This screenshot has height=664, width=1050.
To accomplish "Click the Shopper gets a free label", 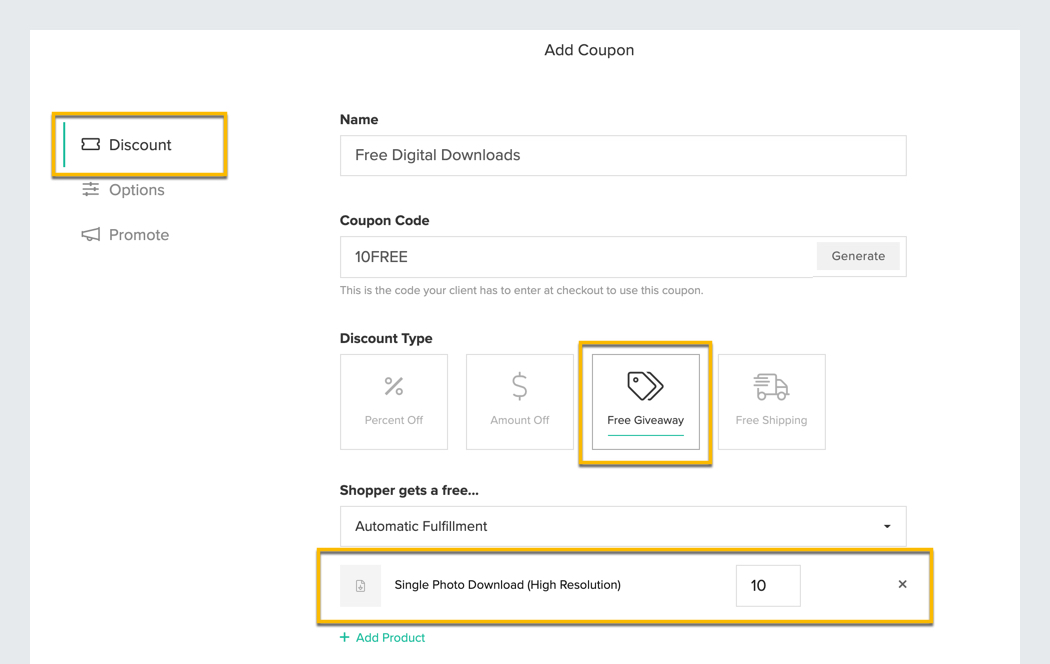I will point(409,490).
